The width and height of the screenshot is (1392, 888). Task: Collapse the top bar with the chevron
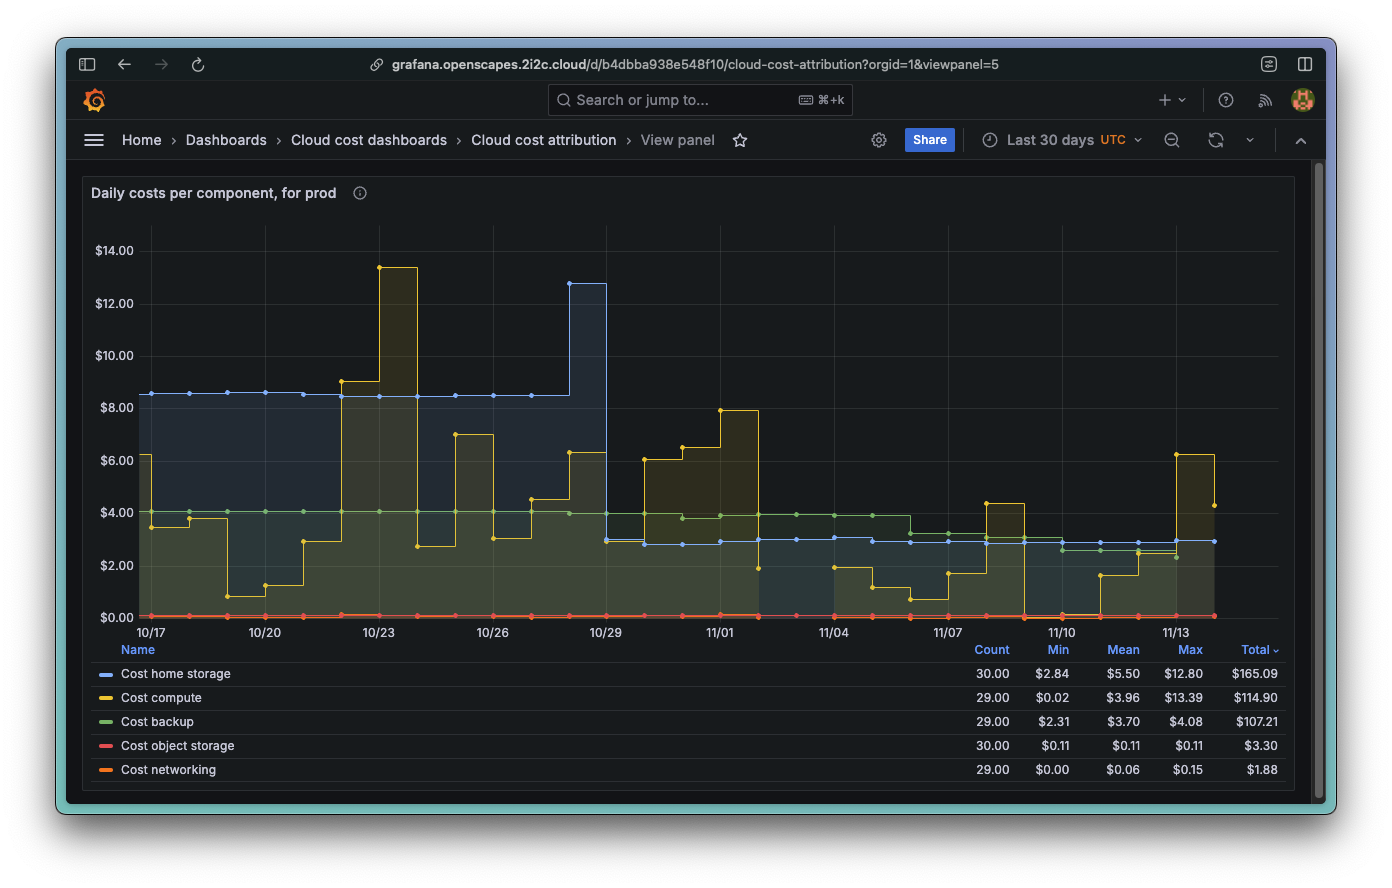(1301, 140)
